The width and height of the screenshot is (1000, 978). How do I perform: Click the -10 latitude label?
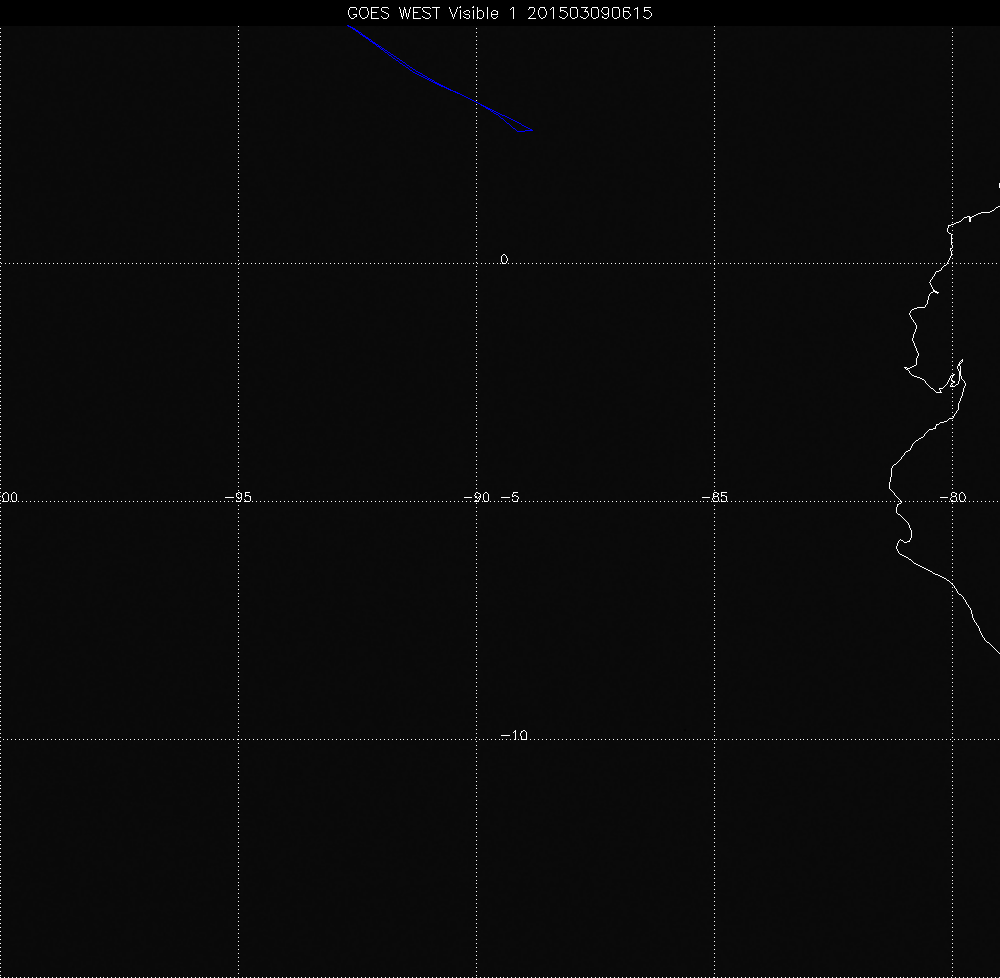pyautogui.click(x=513, y=736)
